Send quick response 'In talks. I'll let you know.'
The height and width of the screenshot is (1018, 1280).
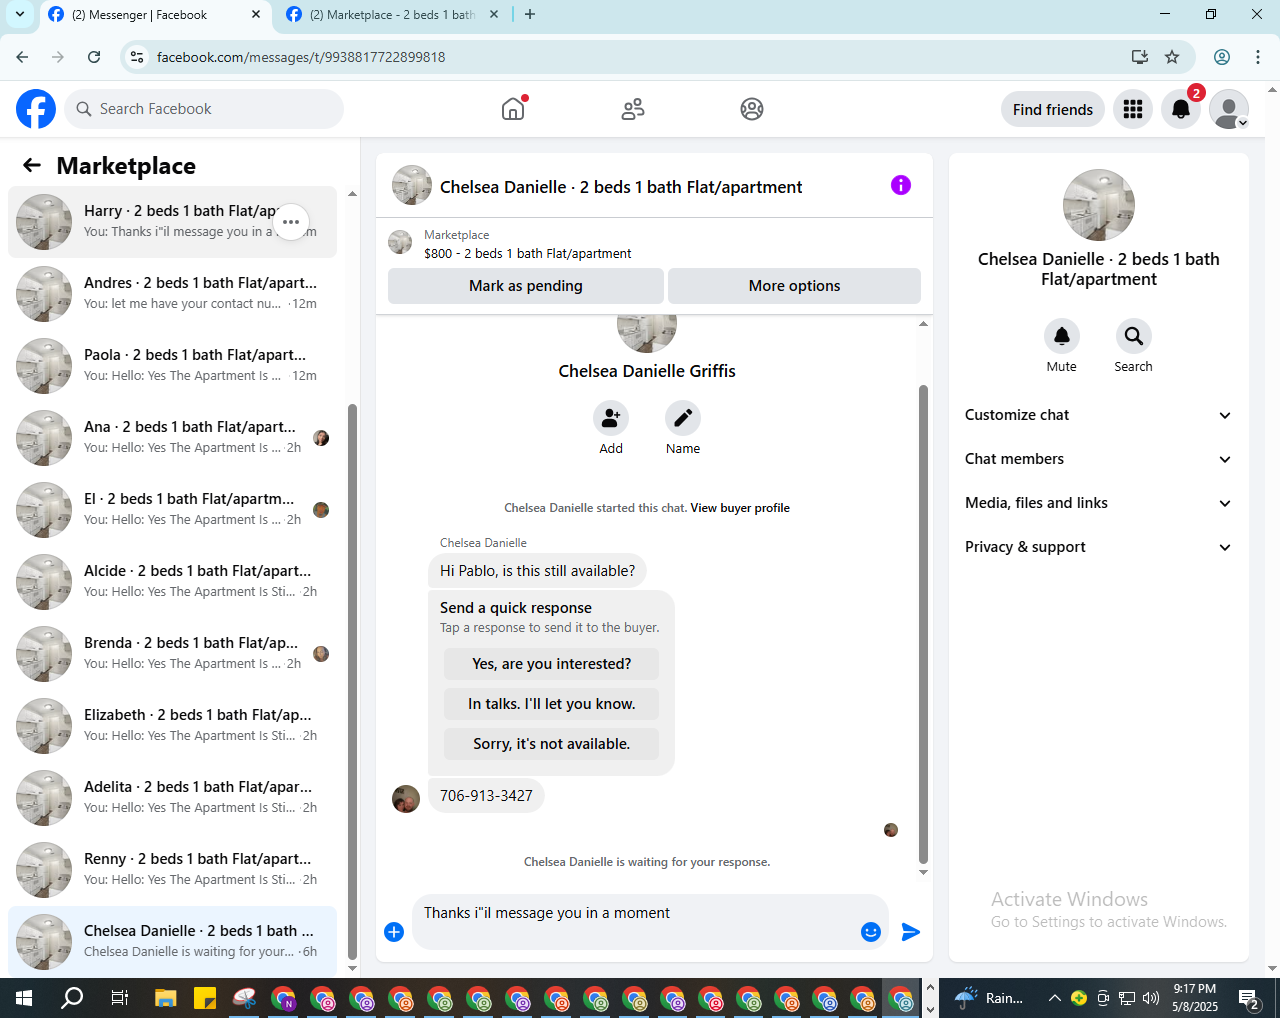coord(551,704)
